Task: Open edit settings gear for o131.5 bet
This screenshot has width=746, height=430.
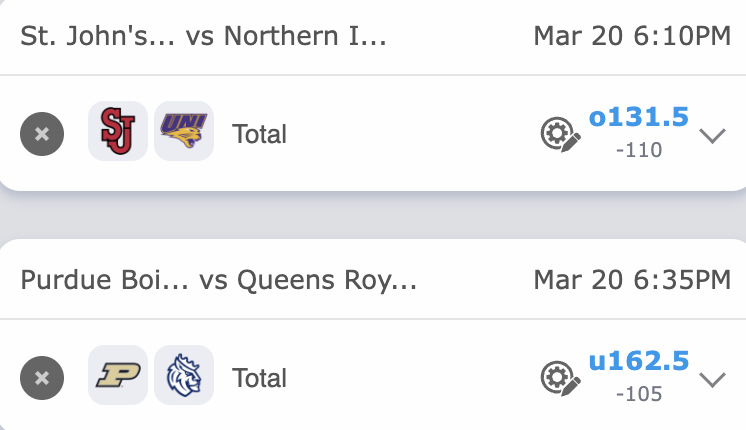Action: coord(560,134)
